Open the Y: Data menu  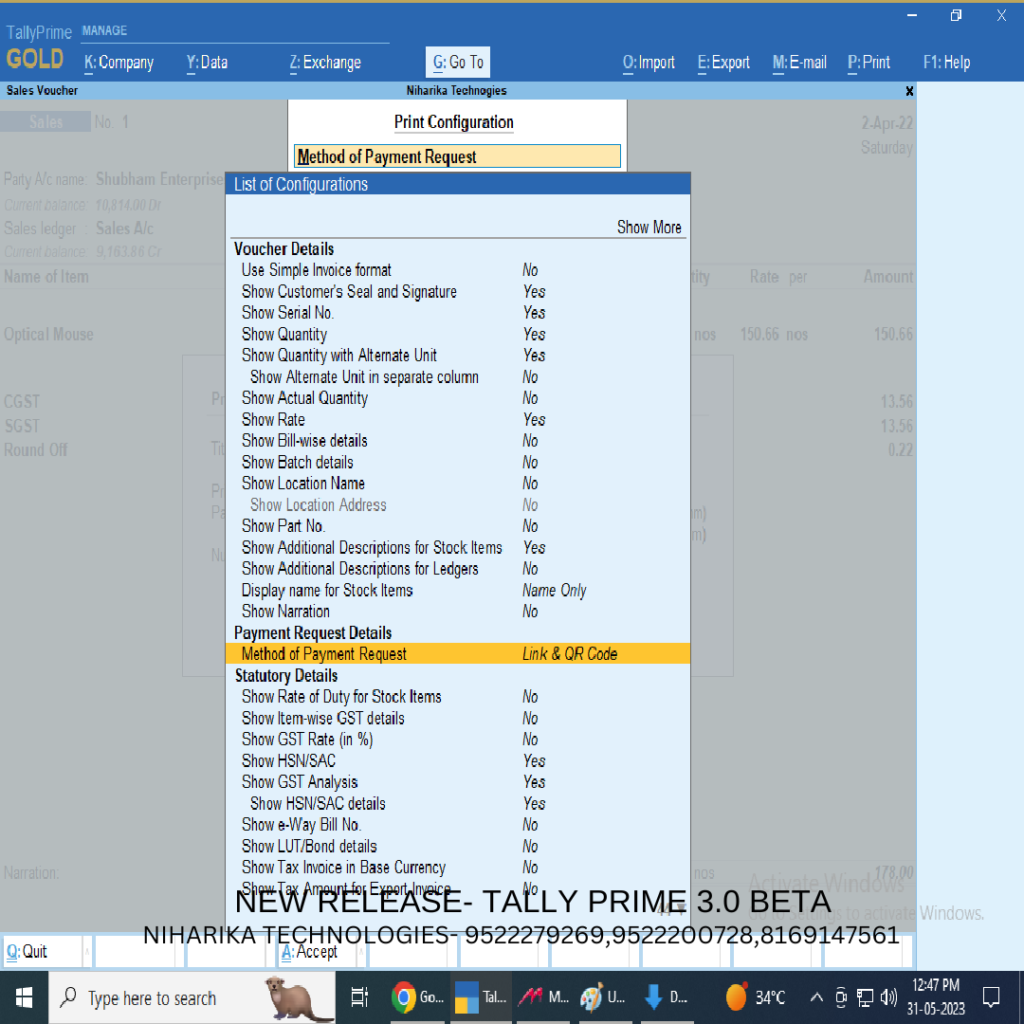pyautogui.click(x=206, y=63)
